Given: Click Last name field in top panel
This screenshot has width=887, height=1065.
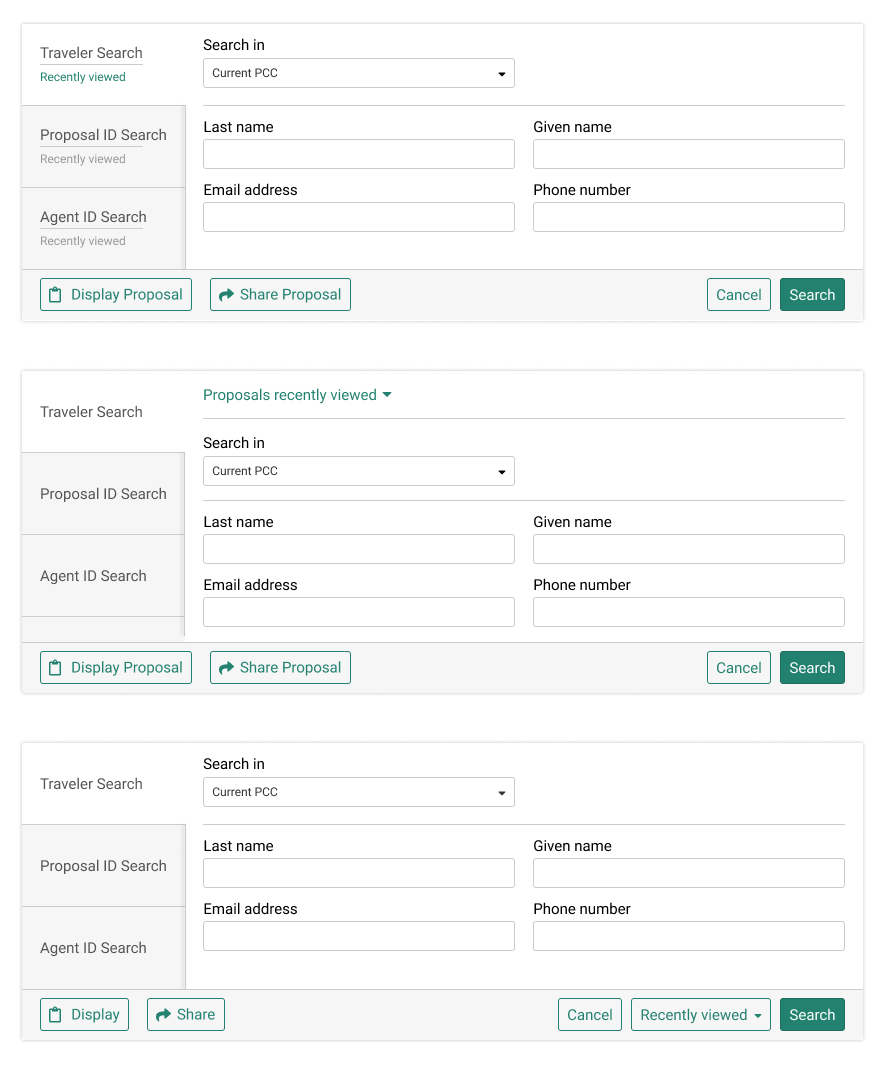Looking at the screenshot, I should pos(359,154).
